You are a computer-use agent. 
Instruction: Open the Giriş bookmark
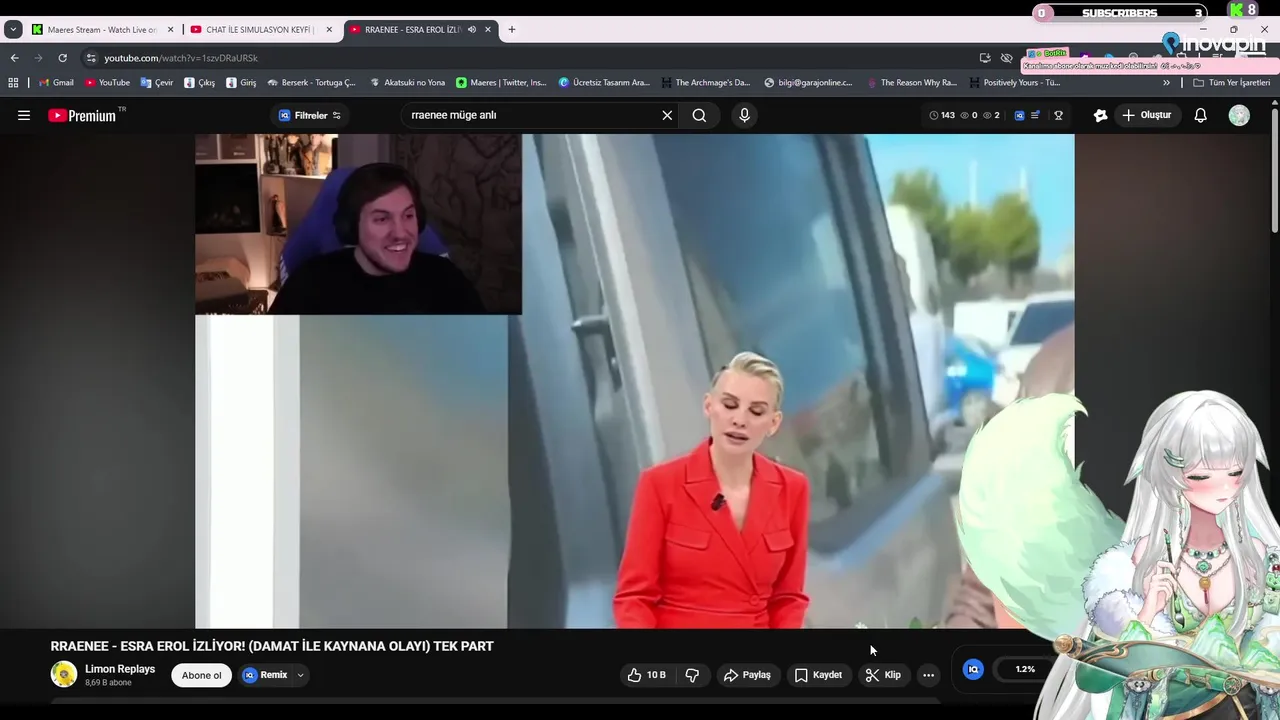(x=242, y=83)
